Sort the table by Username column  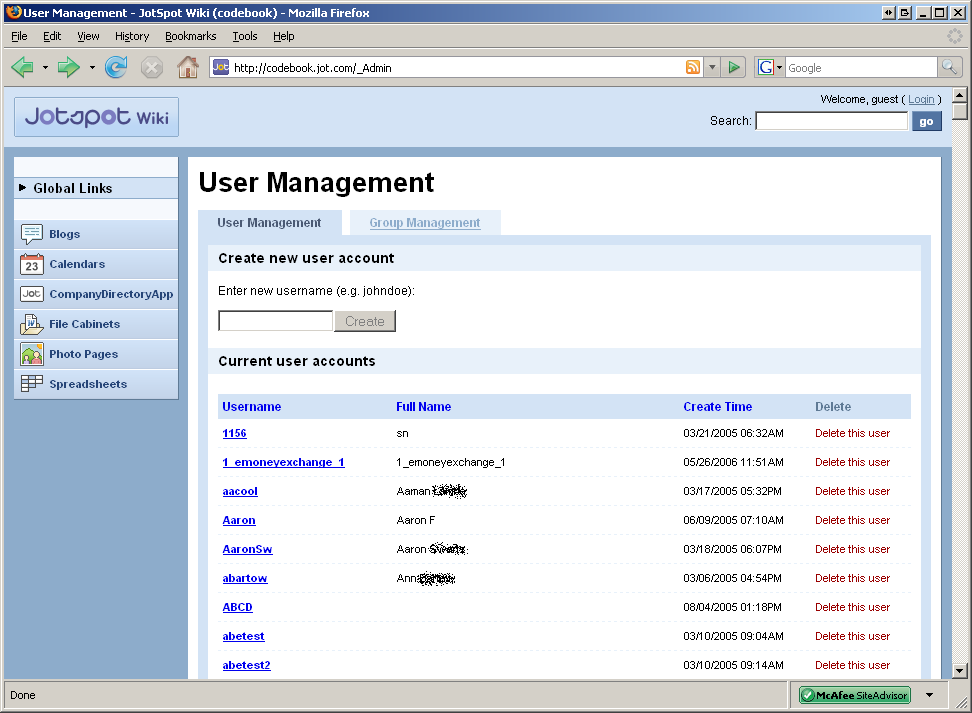point(252,407)
